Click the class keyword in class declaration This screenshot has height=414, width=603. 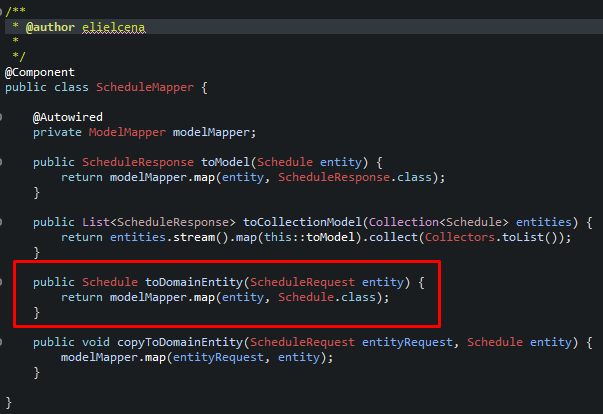click(71, 87)
